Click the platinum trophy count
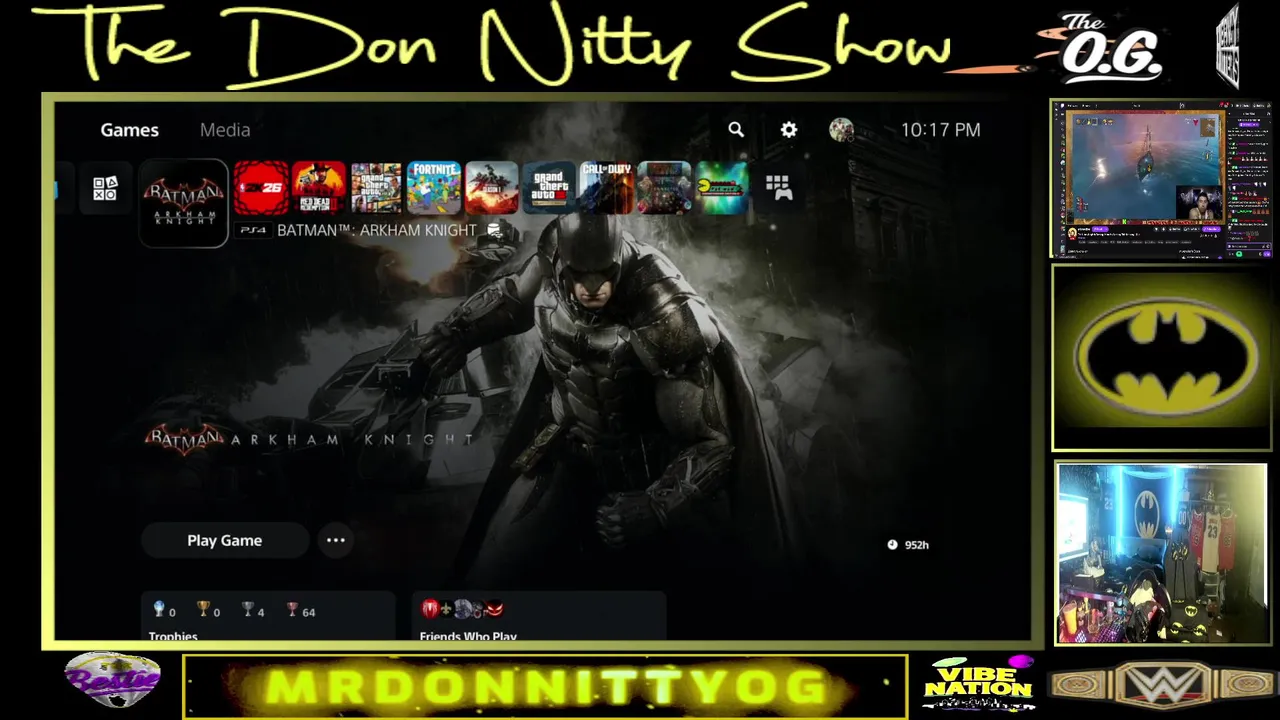 [x=164, y=610]
